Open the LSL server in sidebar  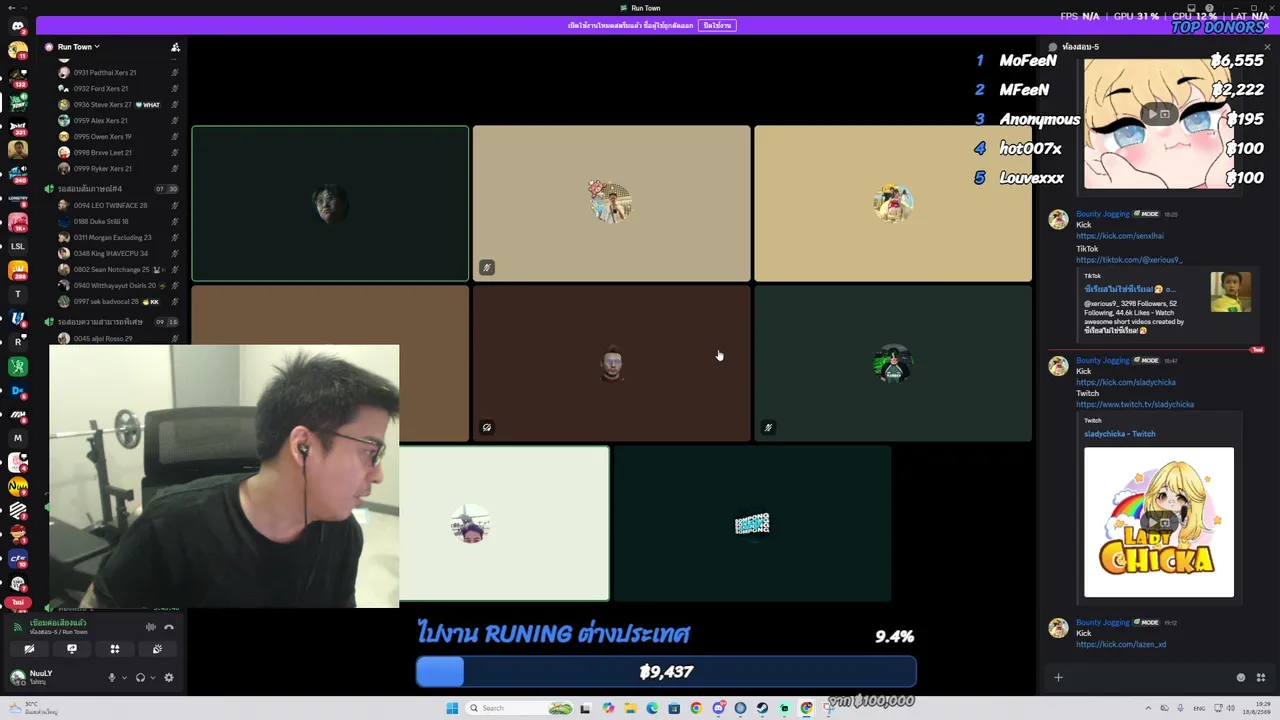point(17,246)
